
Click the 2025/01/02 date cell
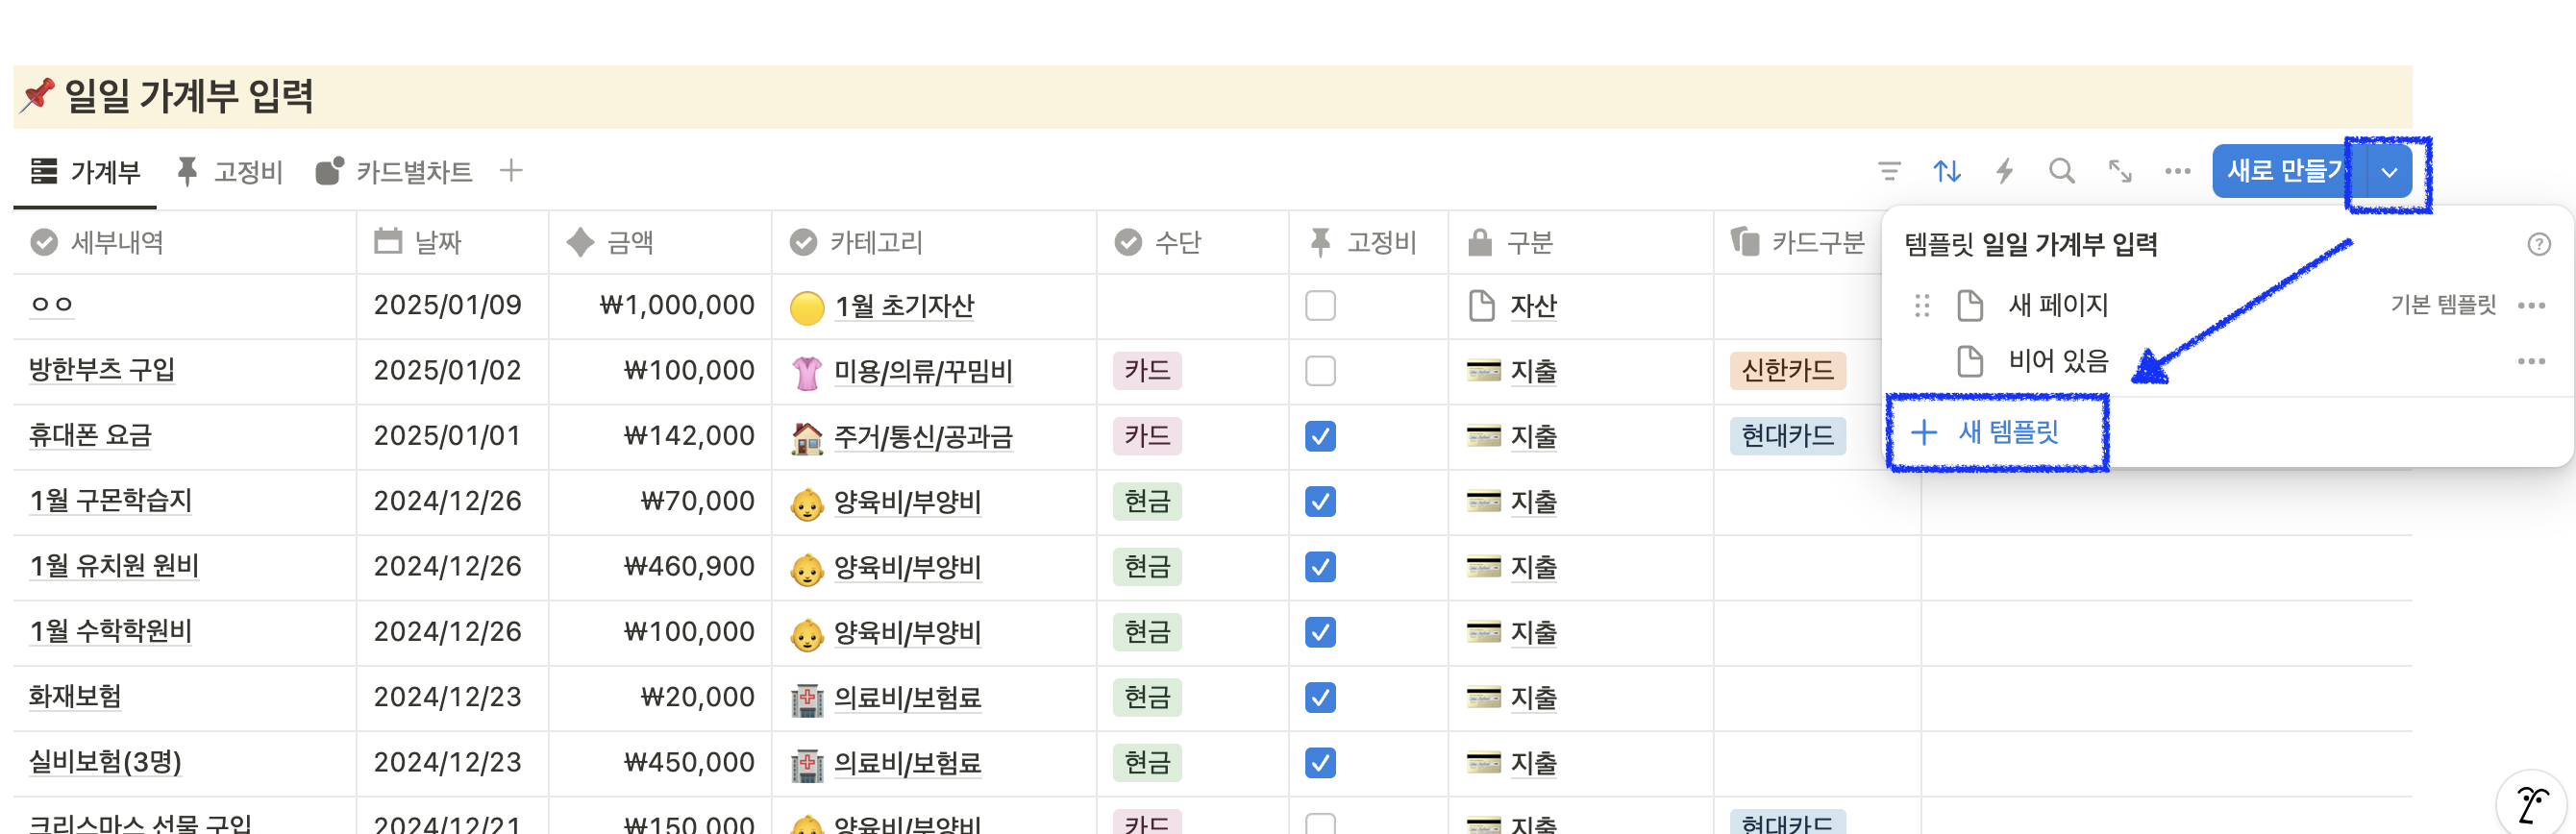point(452,371)
